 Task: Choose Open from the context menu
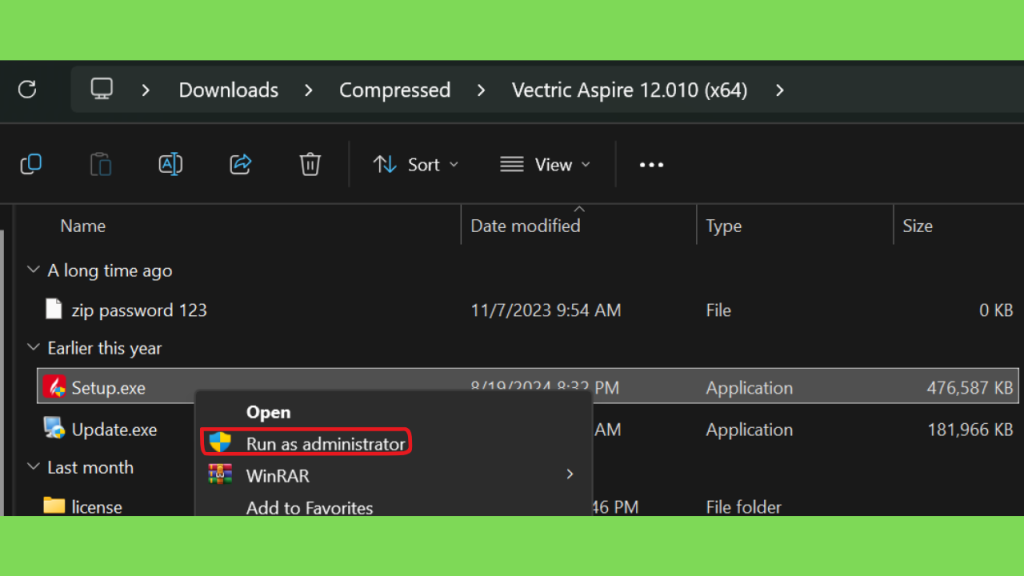(268, 412)
